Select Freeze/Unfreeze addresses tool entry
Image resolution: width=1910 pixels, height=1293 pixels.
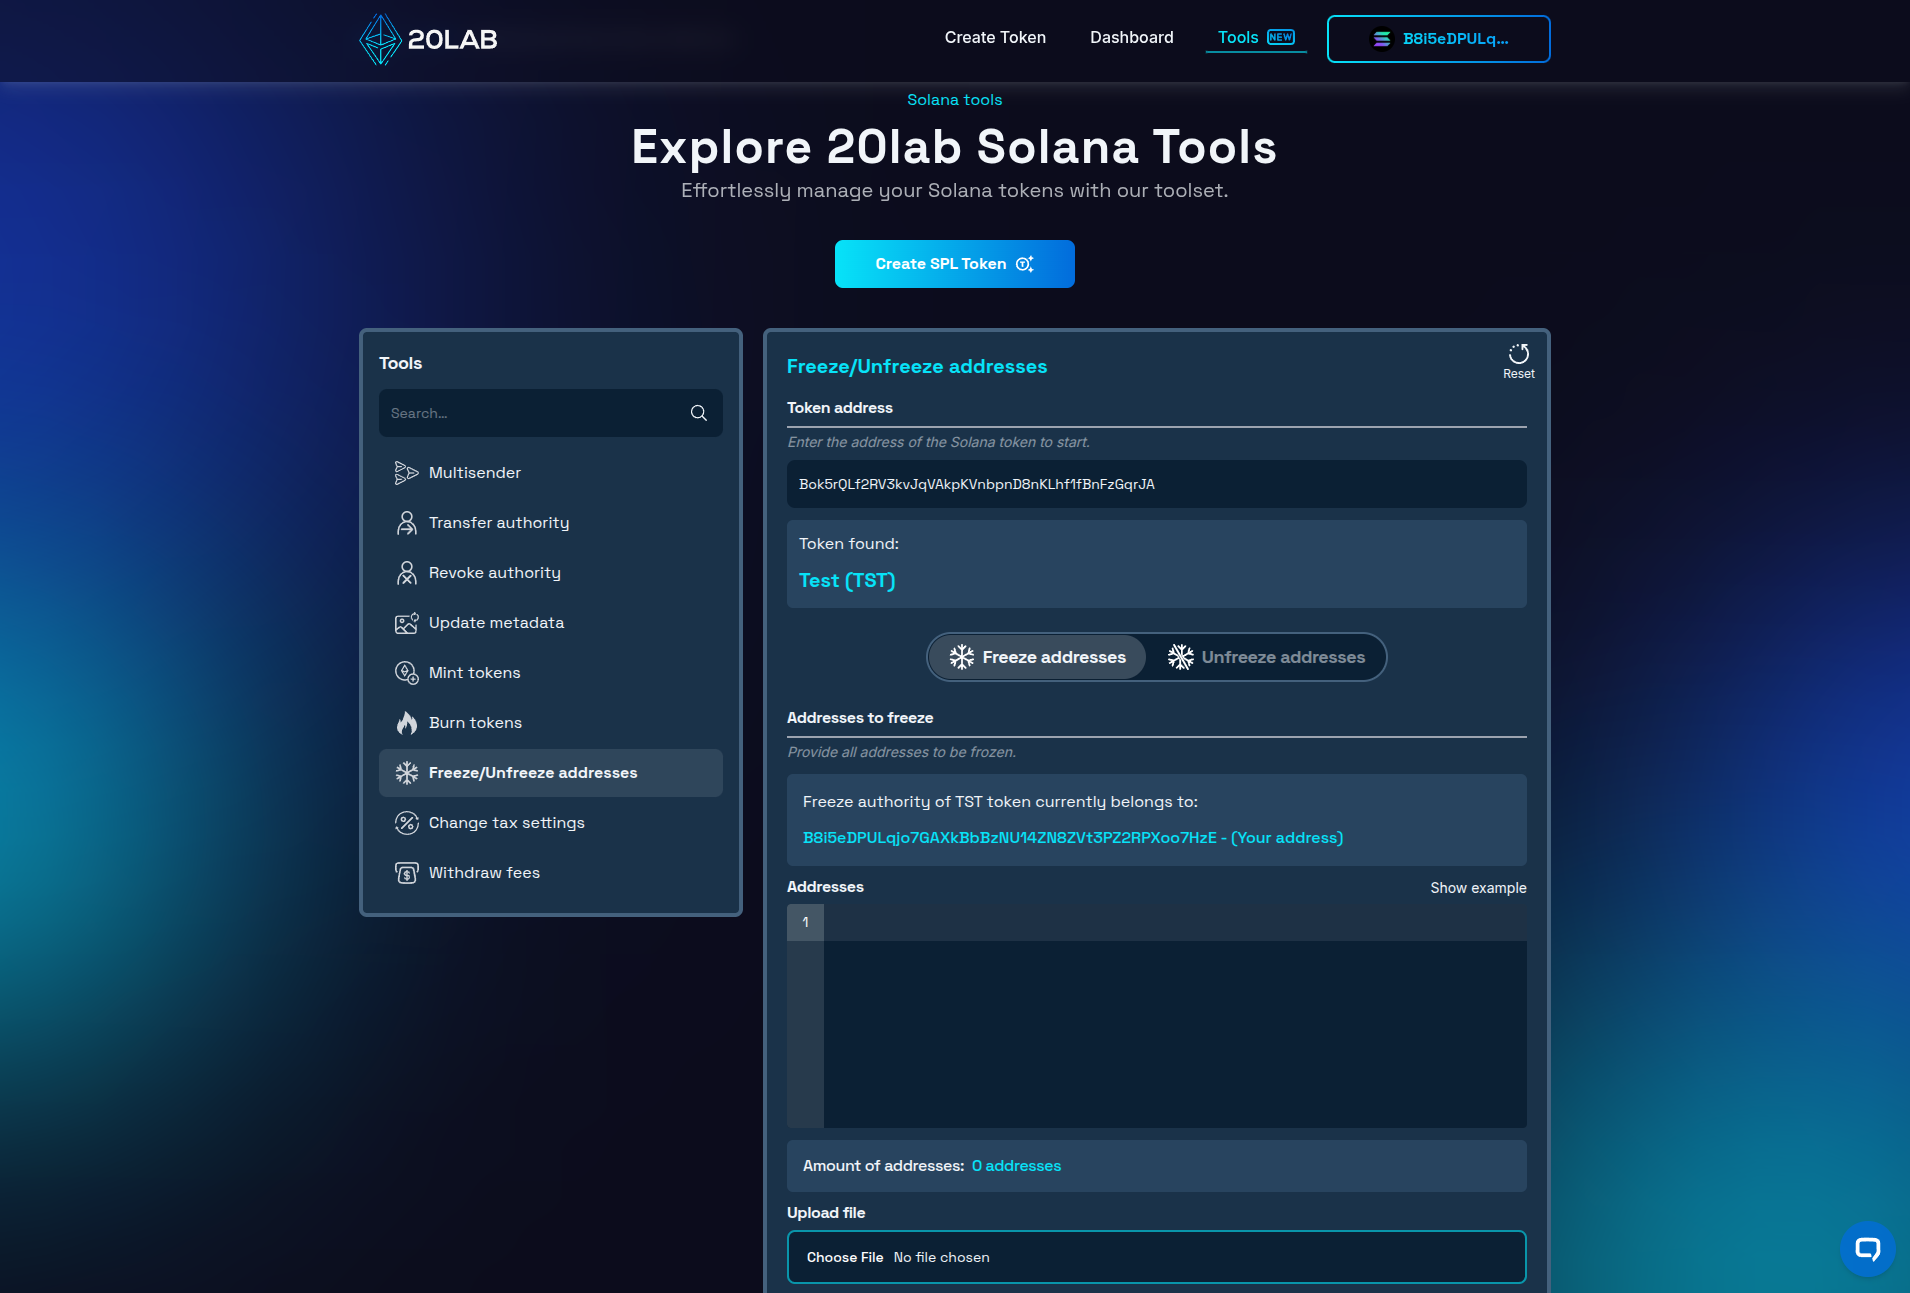[551, 773]
